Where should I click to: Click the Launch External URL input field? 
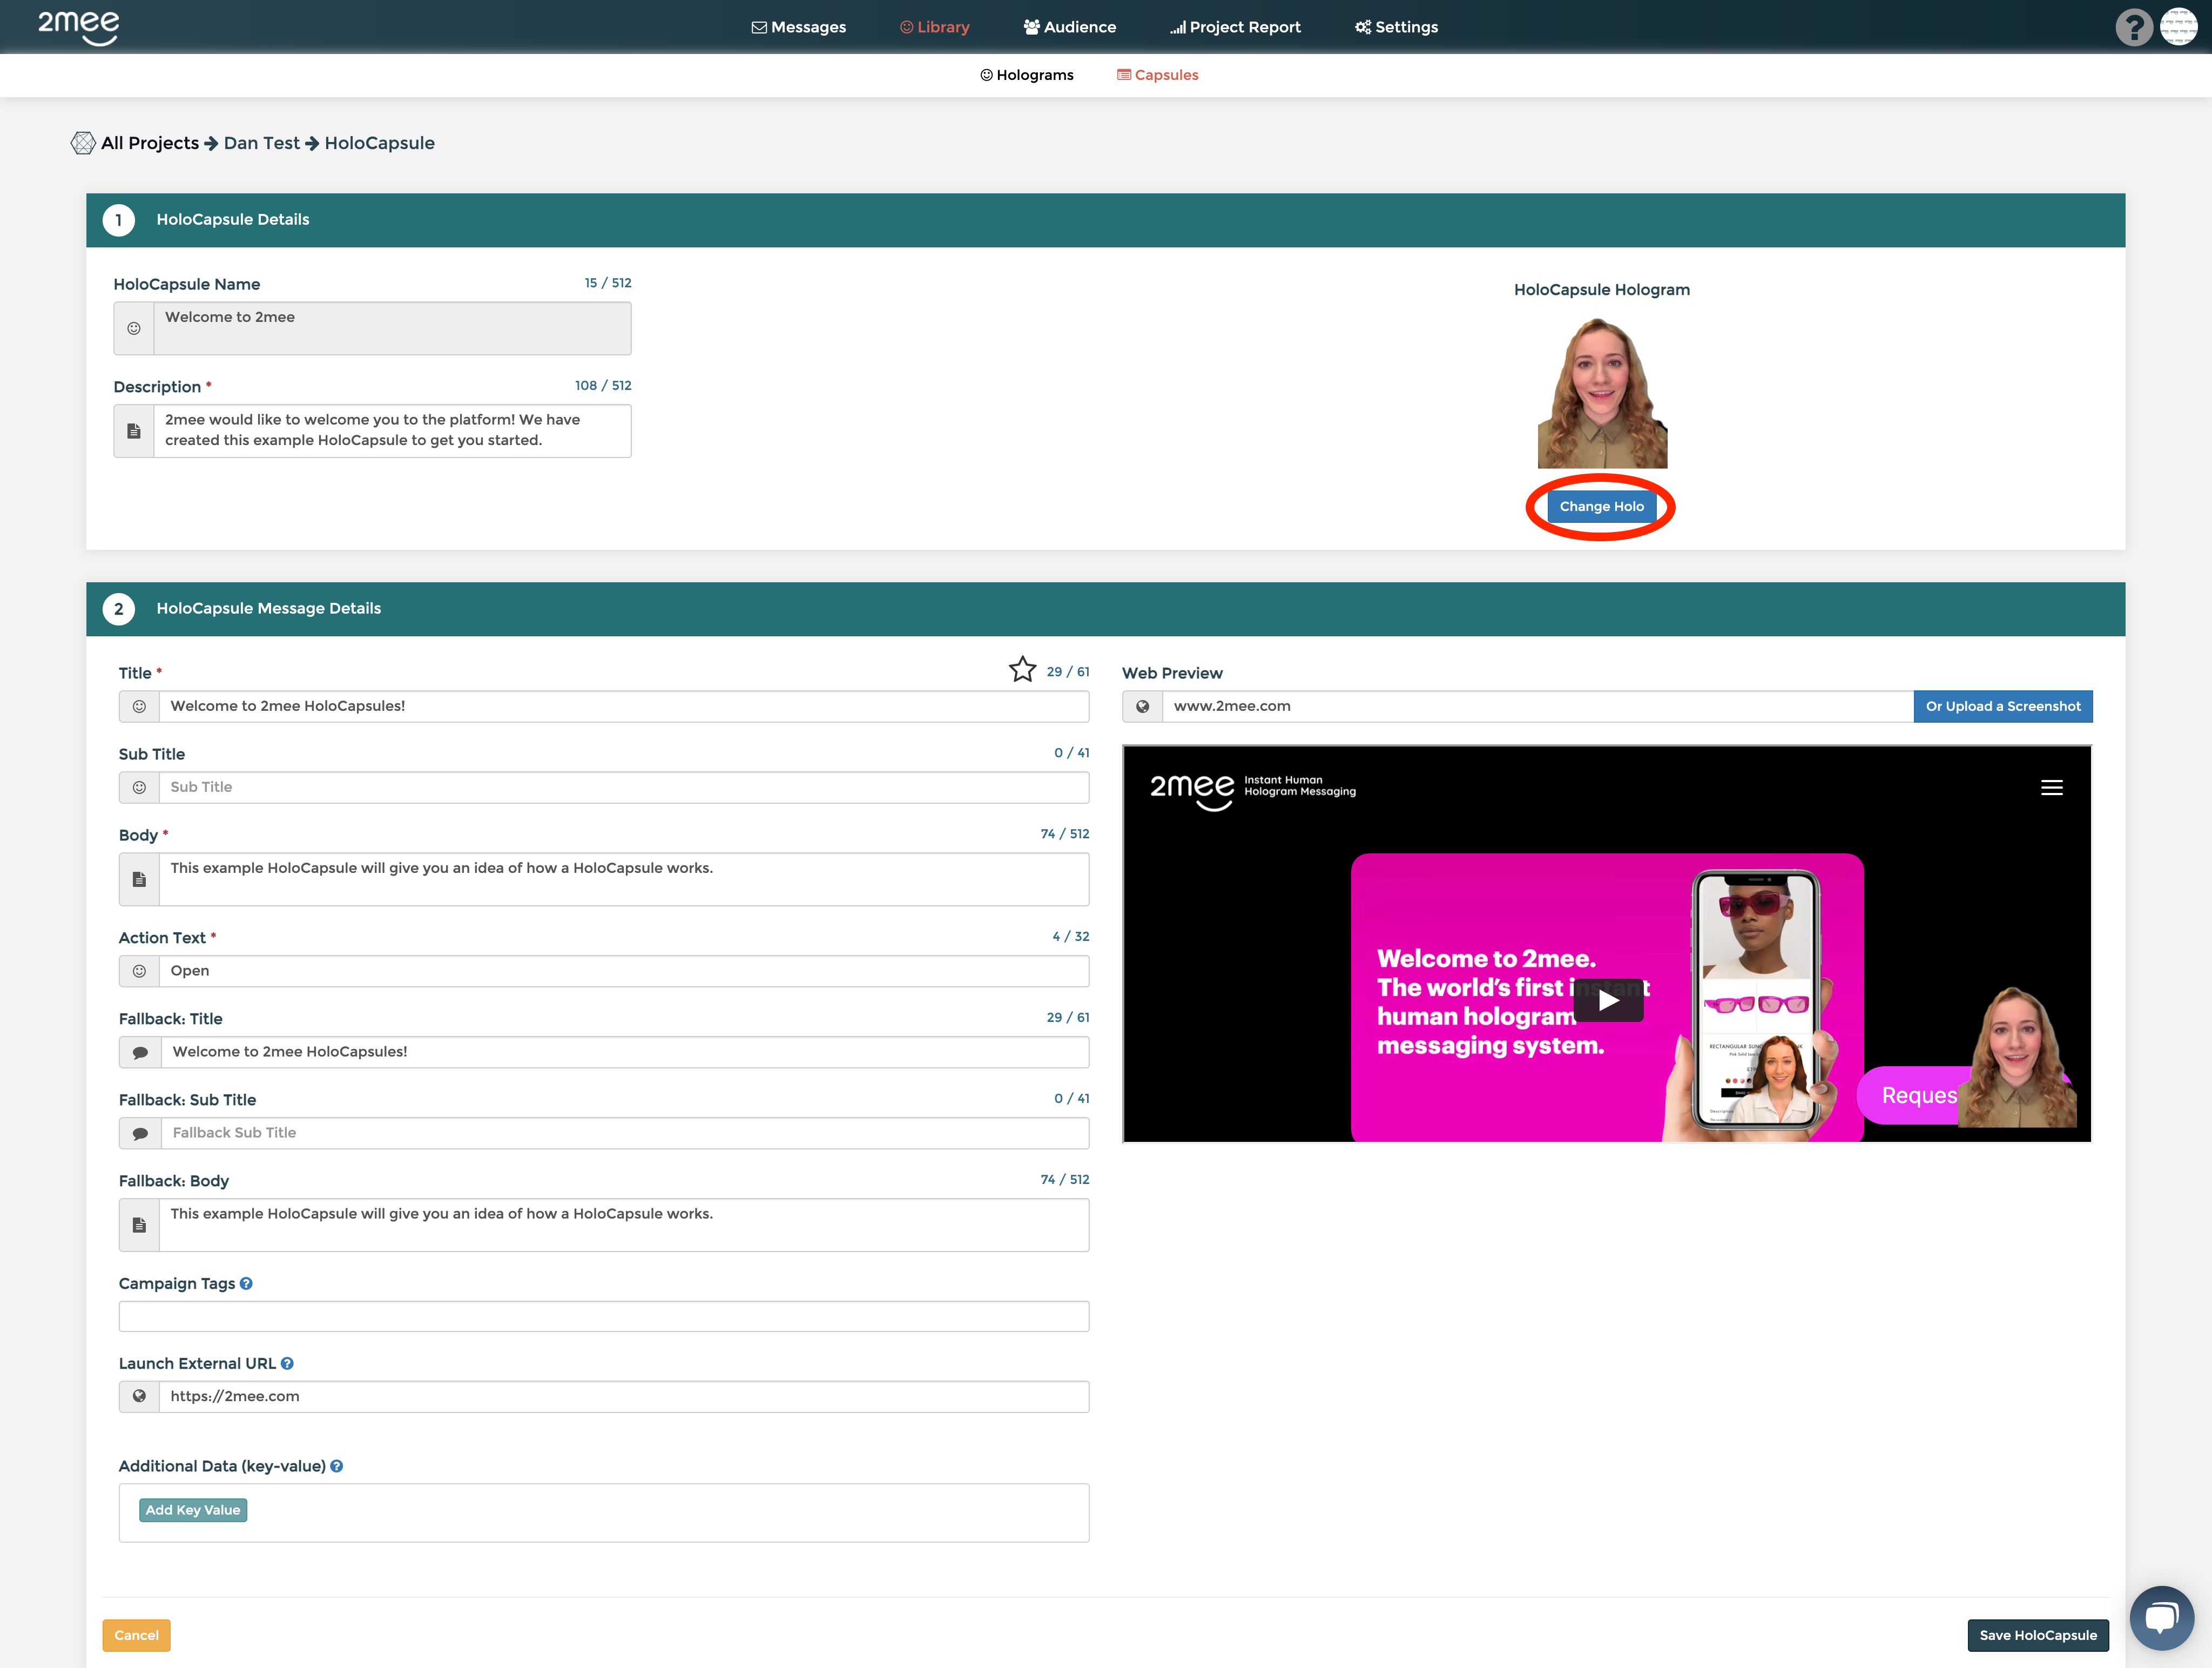pyautogui.click(x=624, y=1397)
